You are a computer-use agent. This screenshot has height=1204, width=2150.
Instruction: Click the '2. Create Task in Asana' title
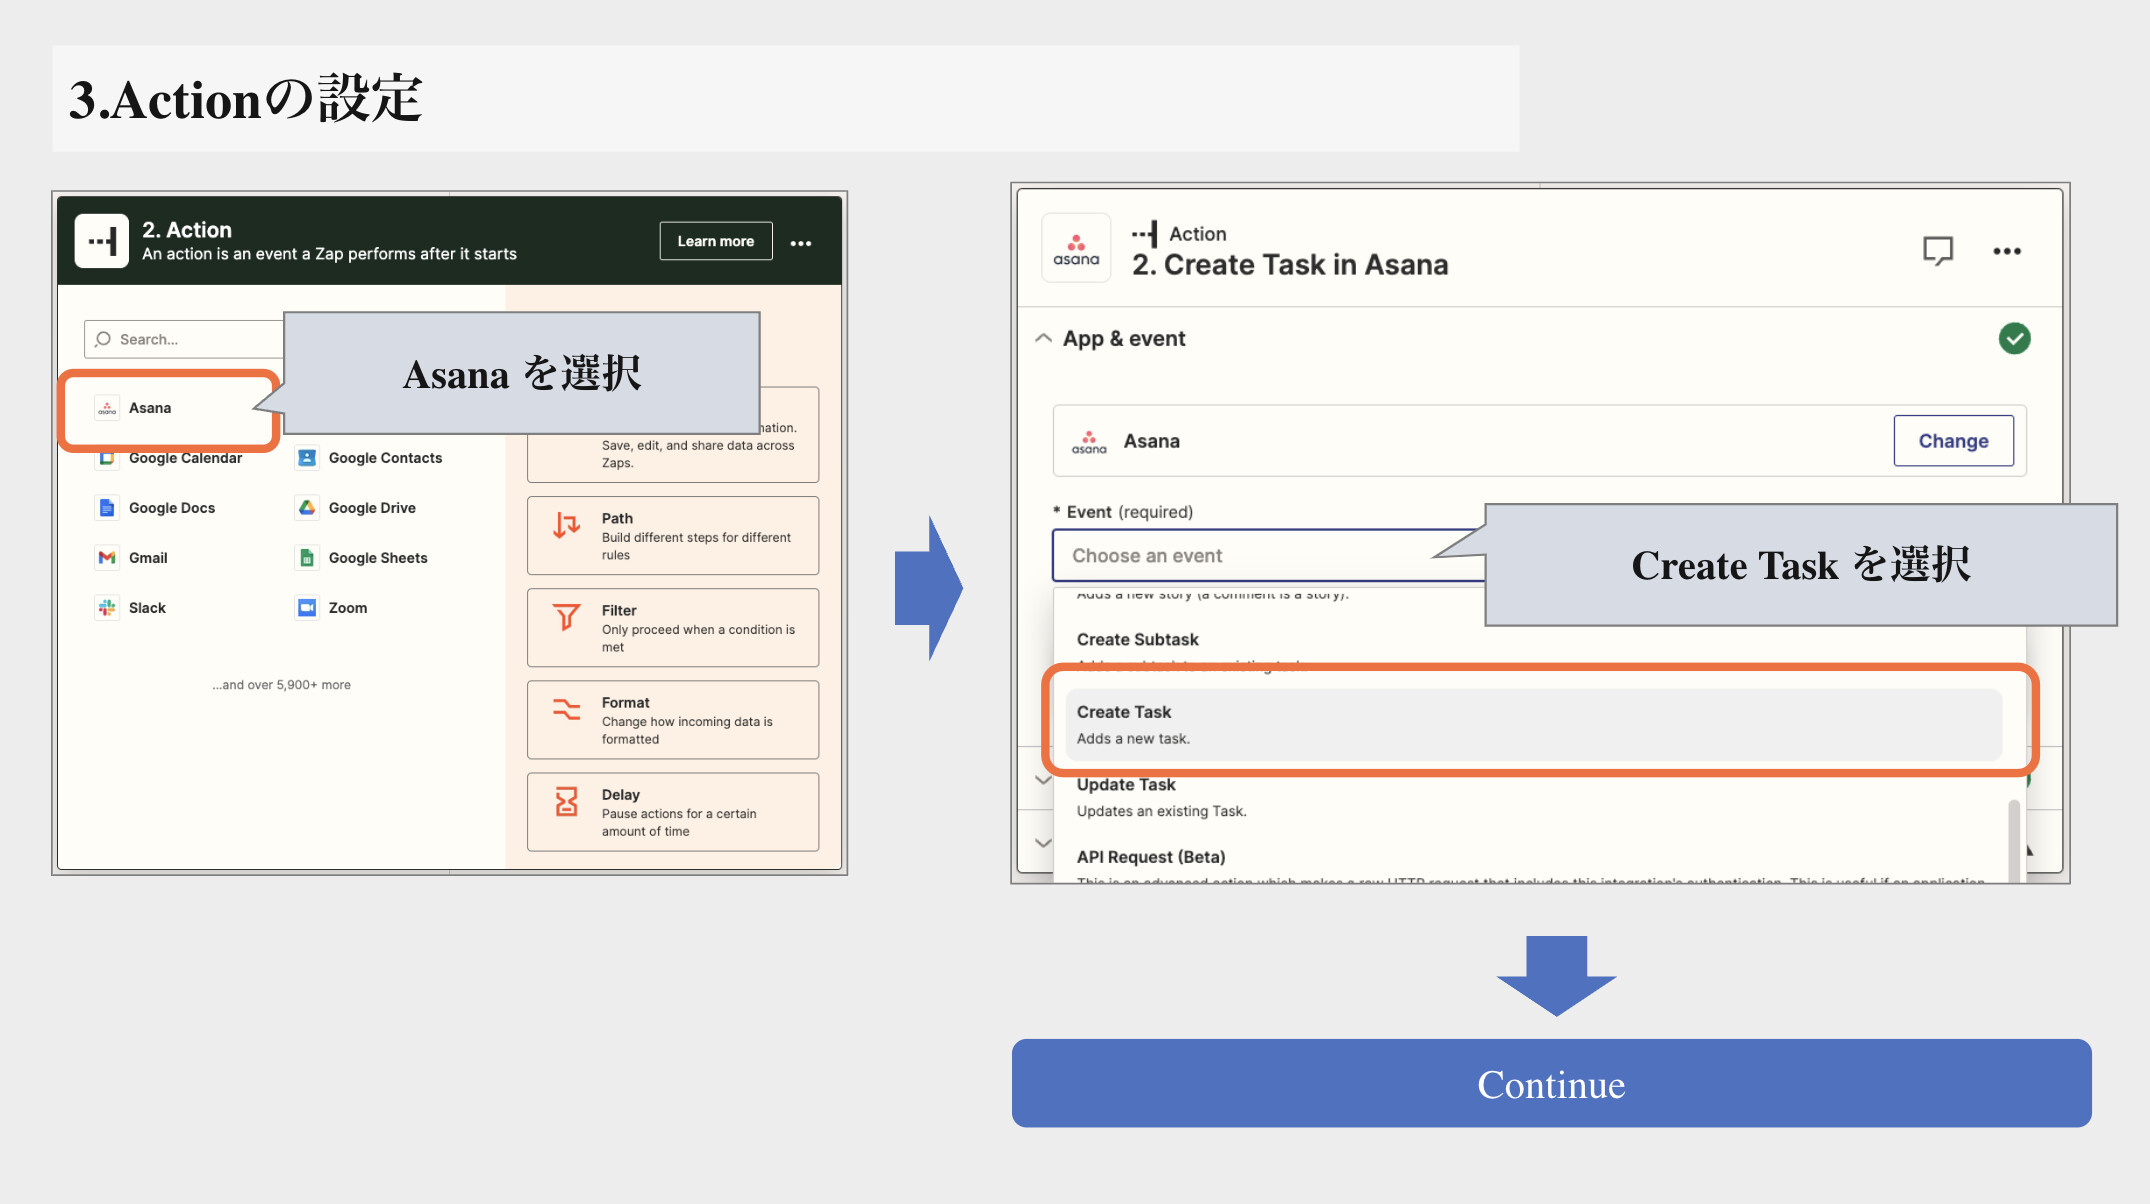tap(1290, 265)
